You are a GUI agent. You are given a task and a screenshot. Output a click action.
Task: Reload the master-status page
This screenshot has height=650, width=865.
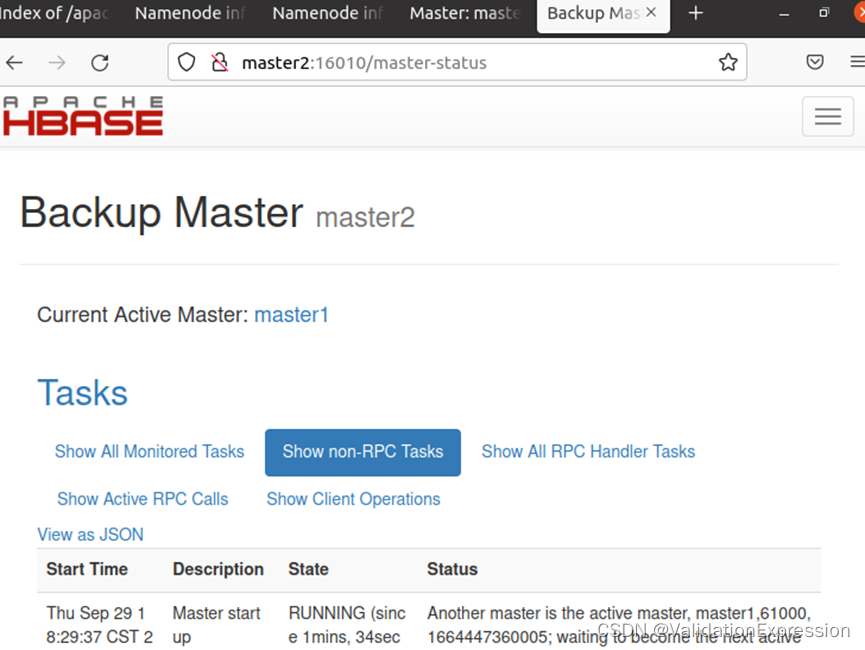click(100, 63)
